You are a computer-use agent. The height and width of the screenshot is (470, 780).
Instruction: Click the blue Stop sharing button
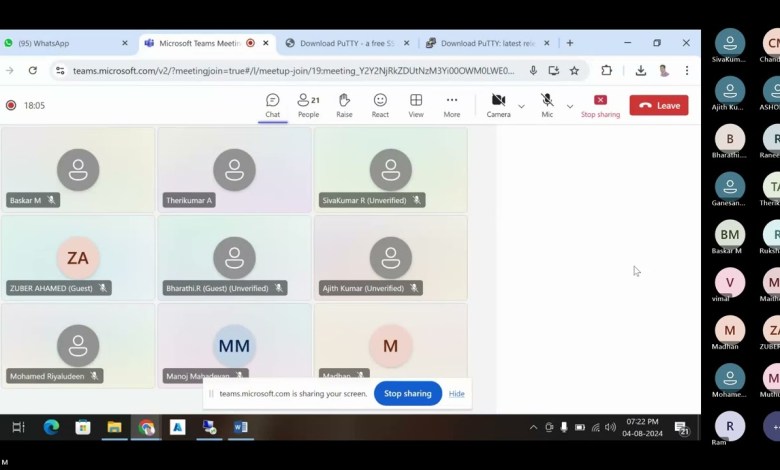point(407,393)
